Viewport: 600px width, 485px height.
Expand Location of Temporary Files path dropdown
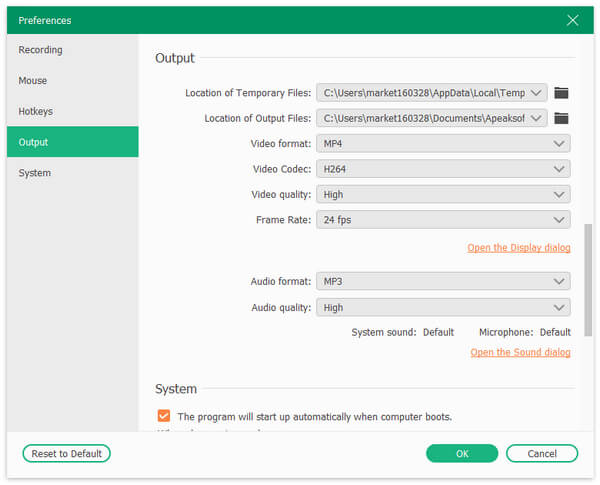pyautogui.click(x=432, y=93)
